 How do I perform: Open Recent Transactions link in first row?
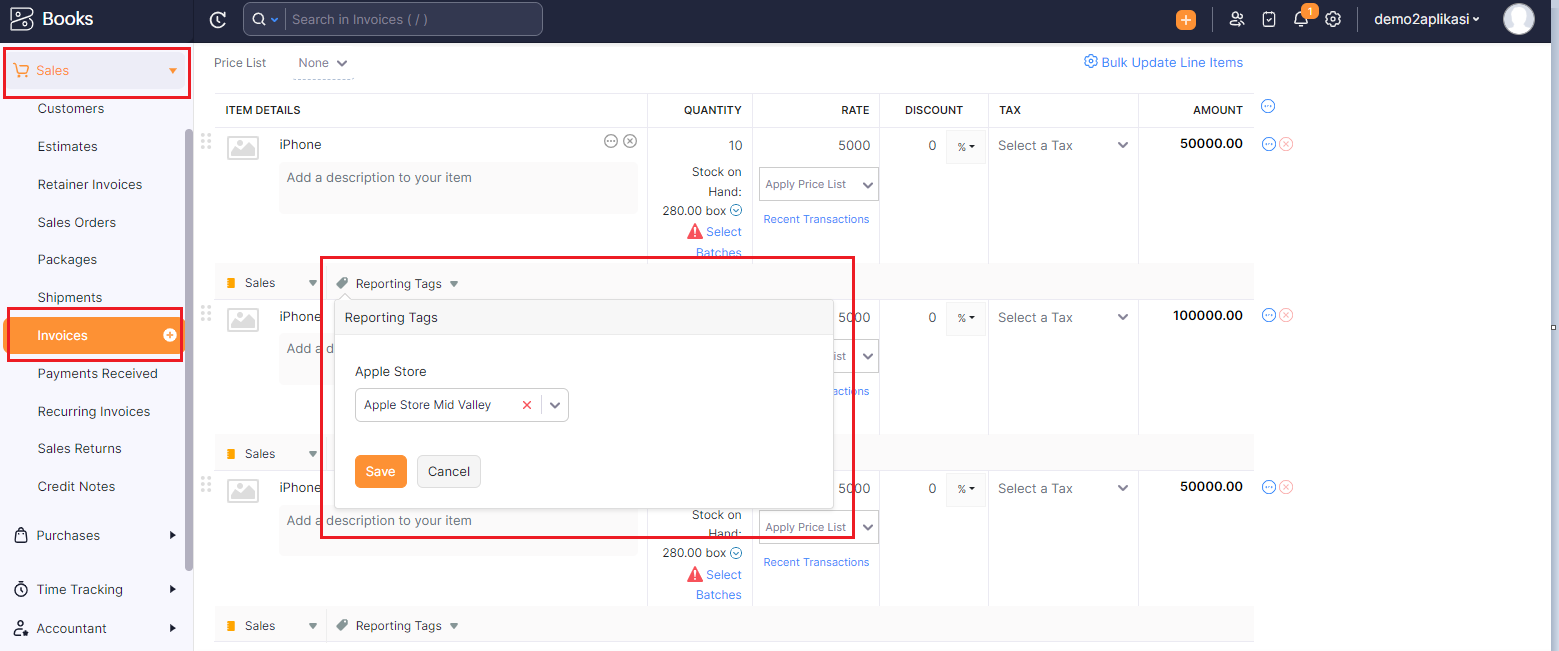(x=816, y=219)
